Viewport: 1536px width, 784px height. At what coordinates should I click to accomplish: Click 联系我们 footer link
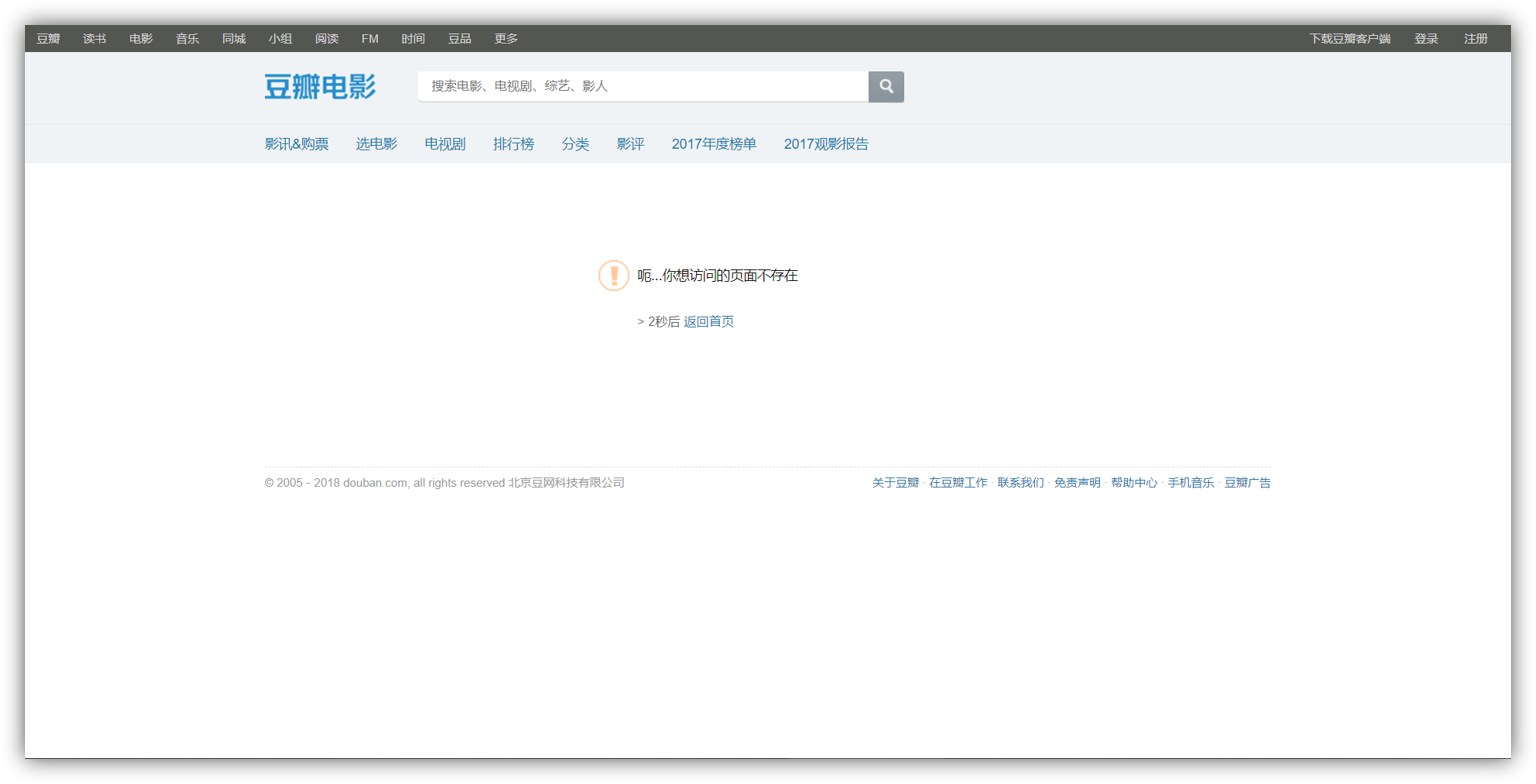1021,483
